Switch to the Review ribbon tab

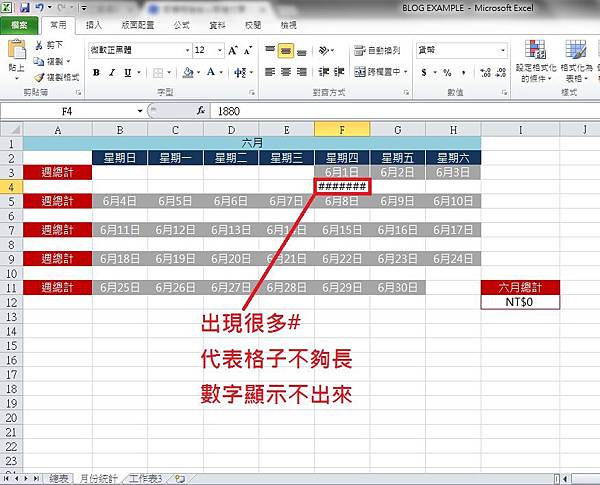[x=253, y=25]
